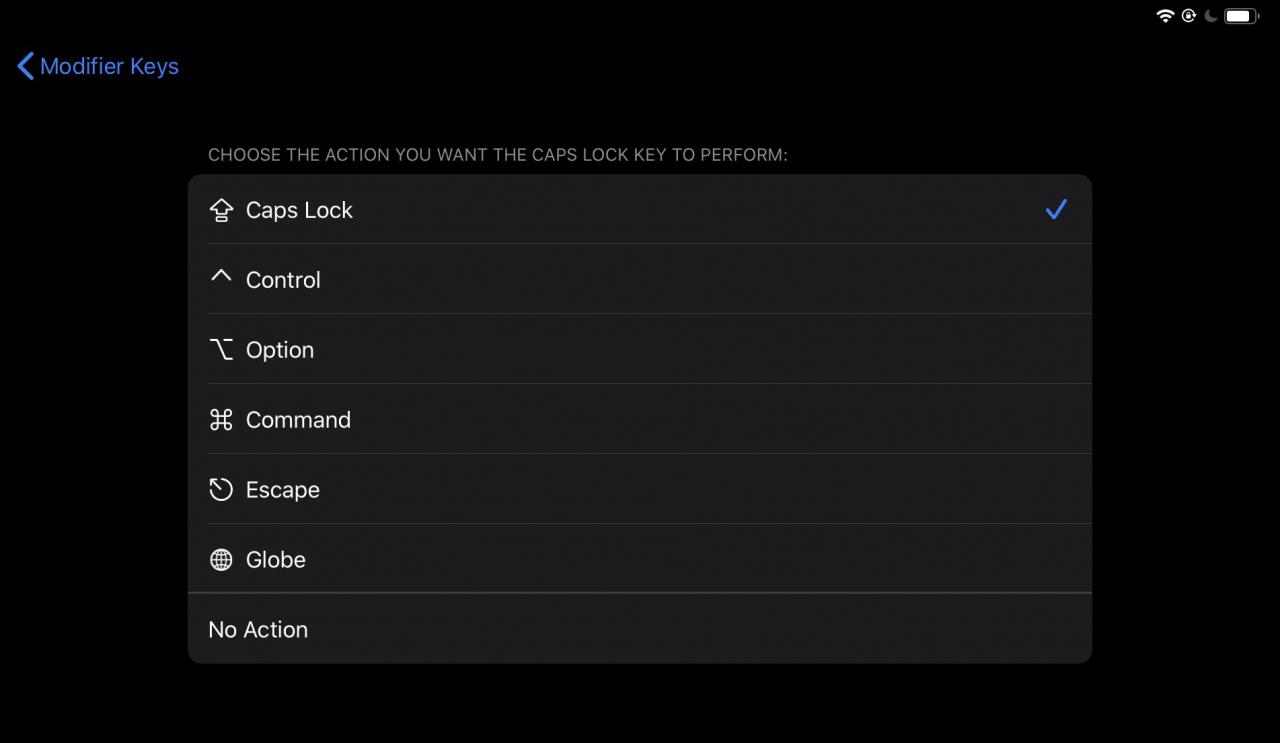Tap the battery indicator icon
1280x743 pixels.
1241,15
